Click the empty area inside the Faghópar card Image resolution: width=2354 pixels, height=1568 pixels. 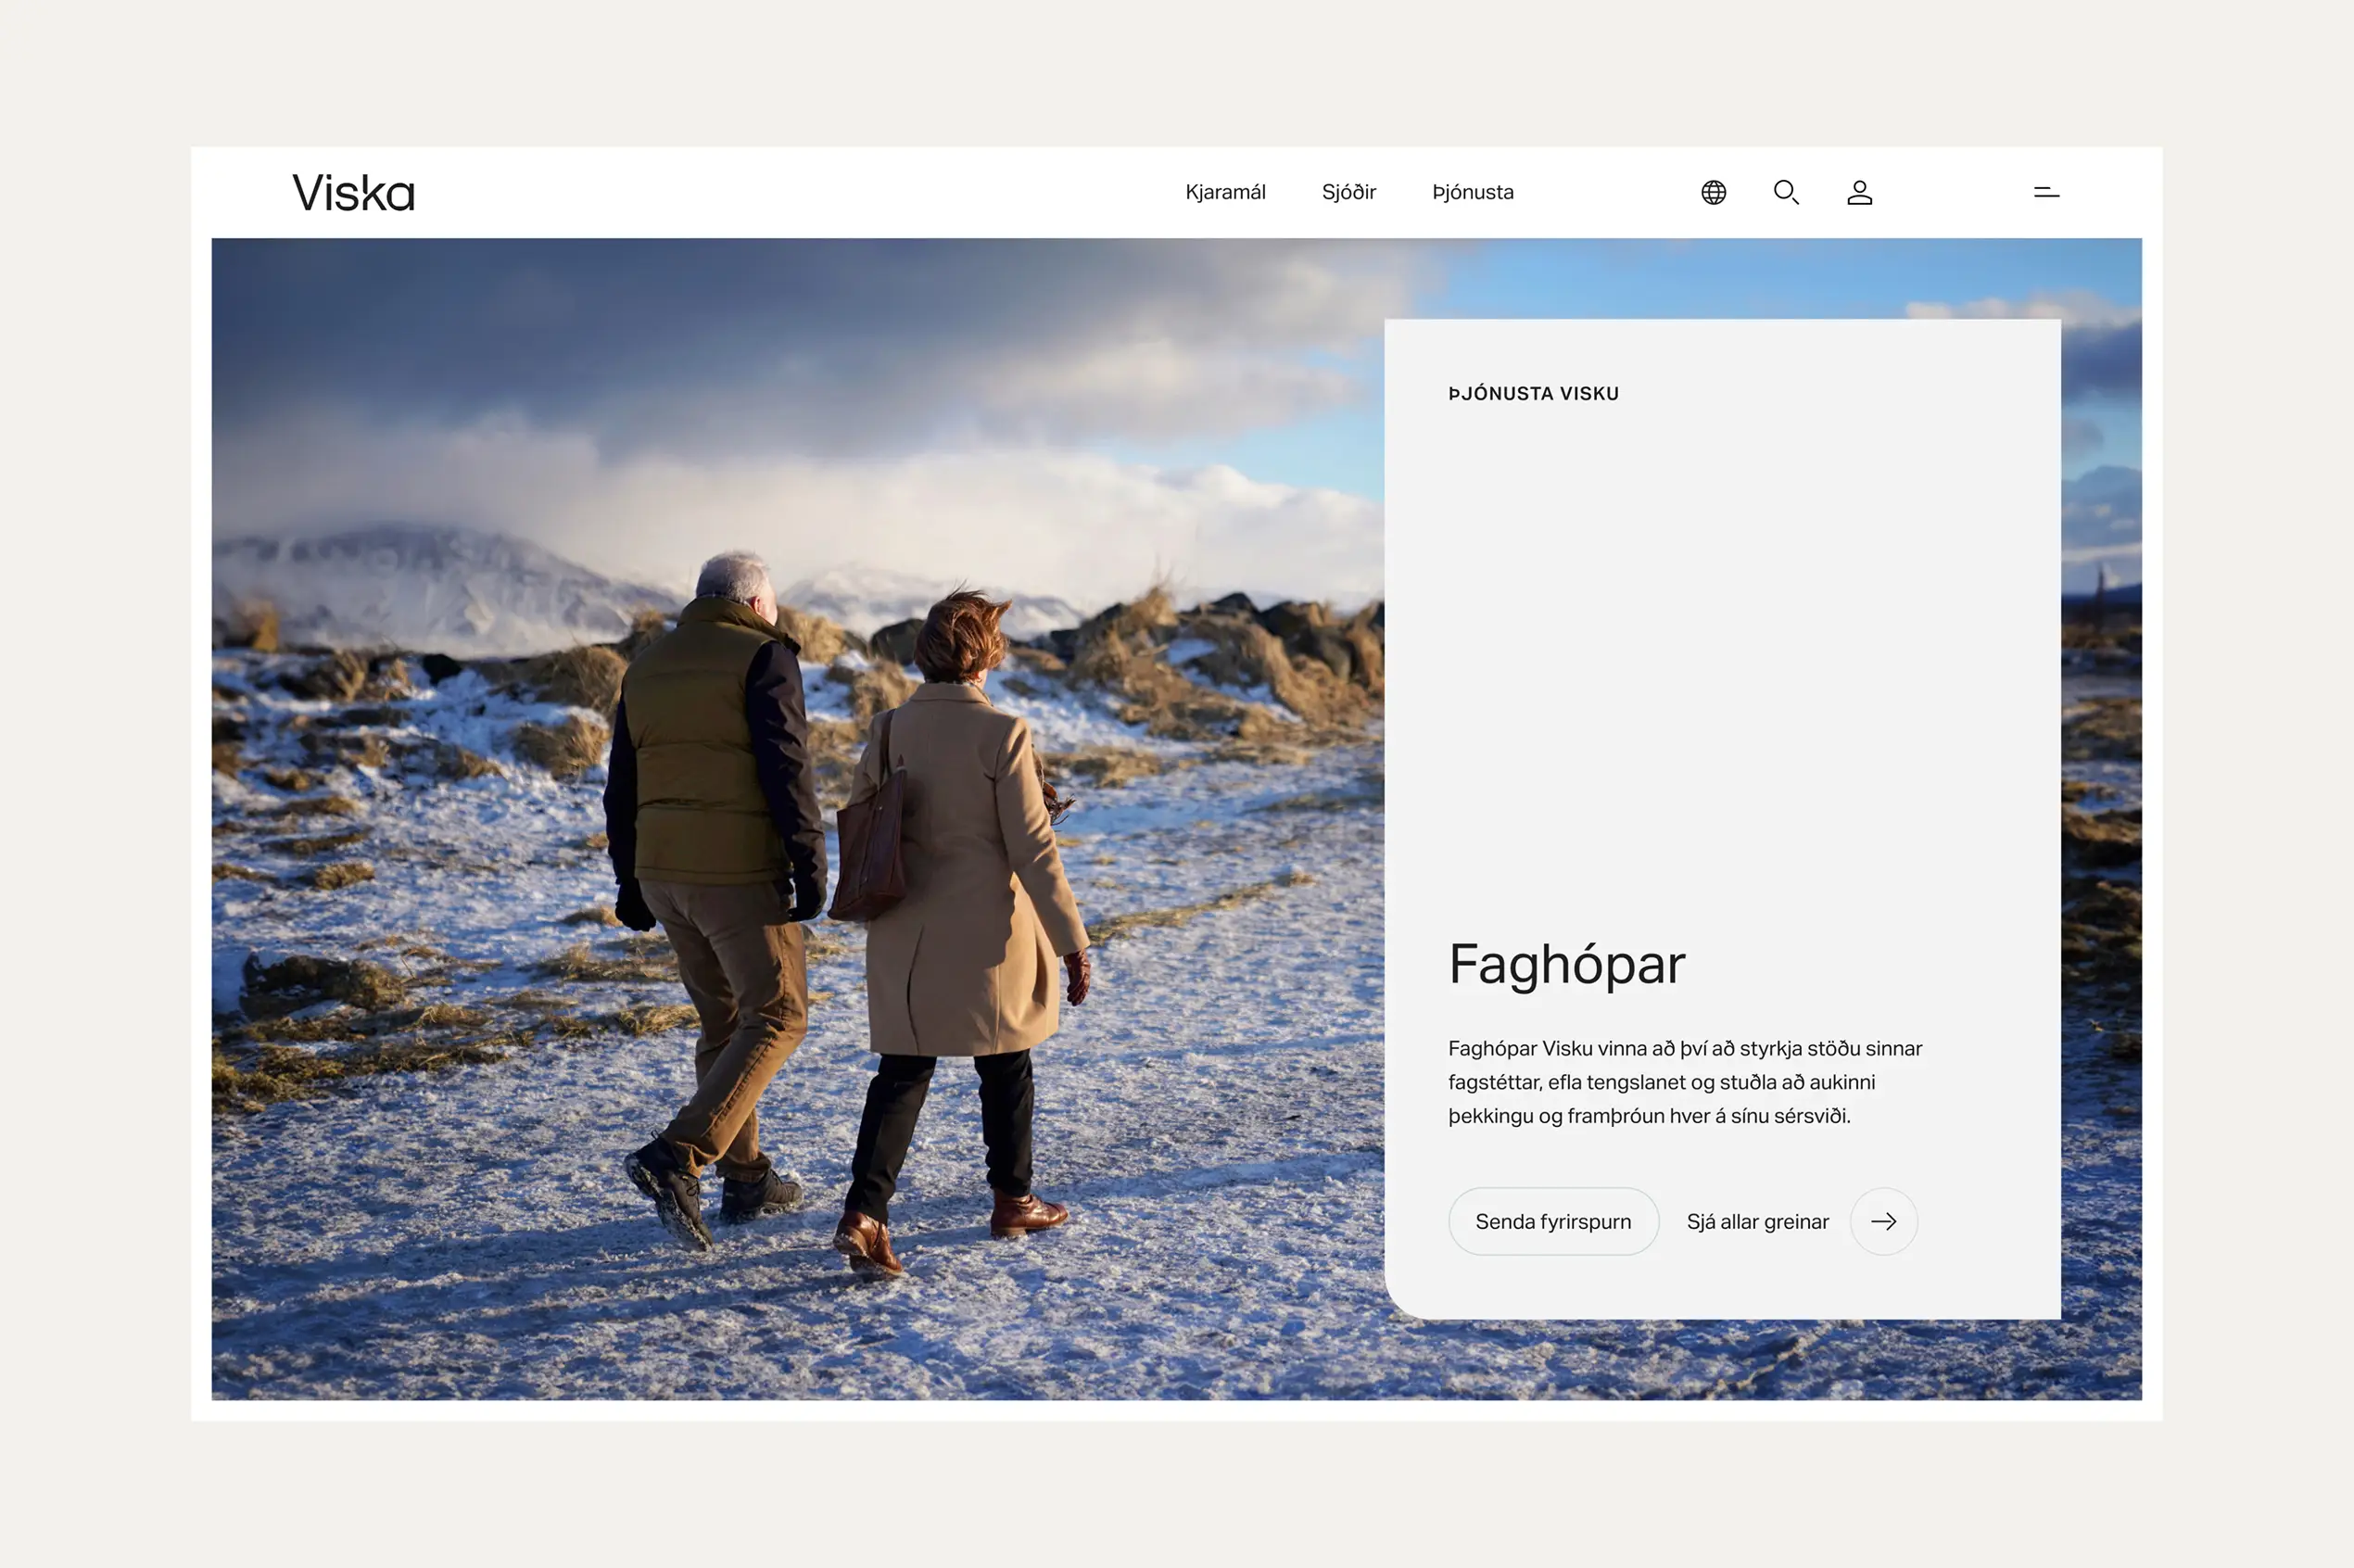click(1720, 650)
